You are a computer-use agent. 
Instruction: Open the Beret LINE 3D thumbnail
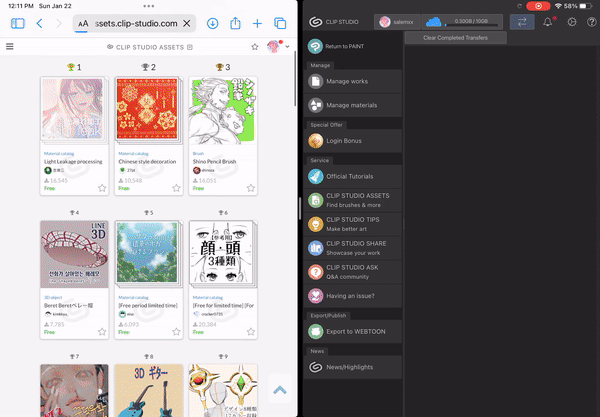click(x=74, y=254)
